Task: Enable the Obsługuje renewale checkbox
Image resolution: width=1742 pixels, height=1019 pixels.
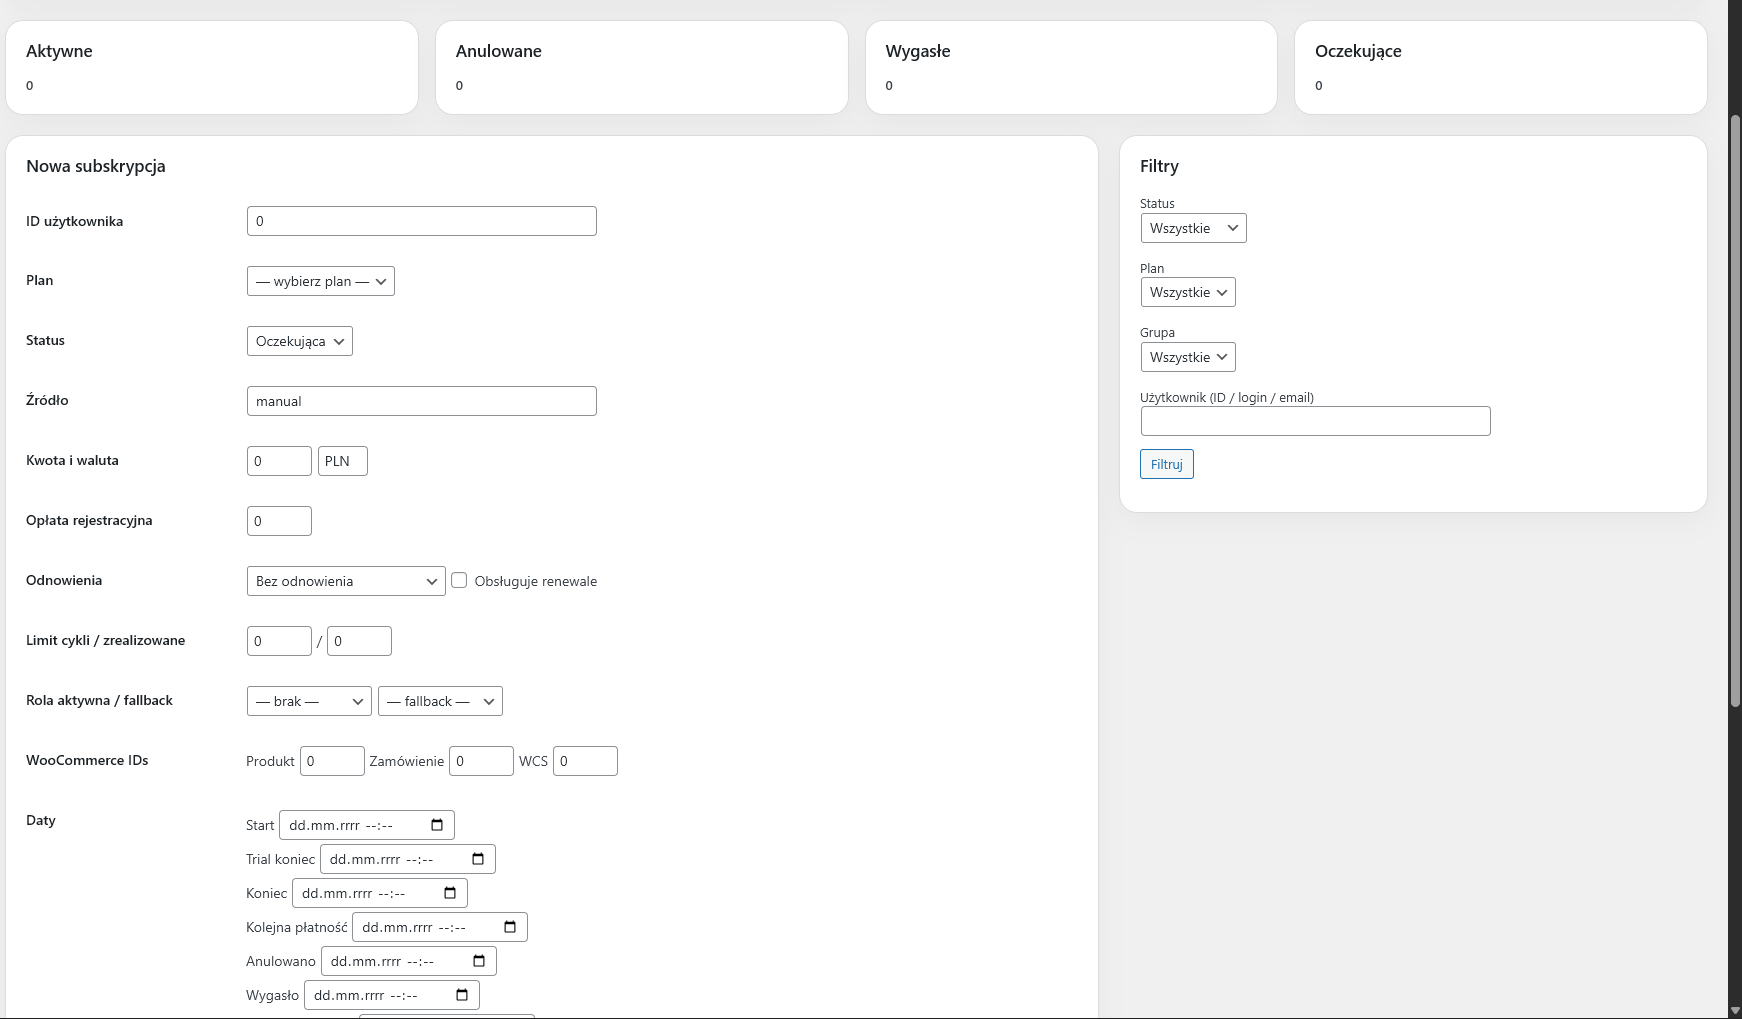Action: click(x=459, y=580)
